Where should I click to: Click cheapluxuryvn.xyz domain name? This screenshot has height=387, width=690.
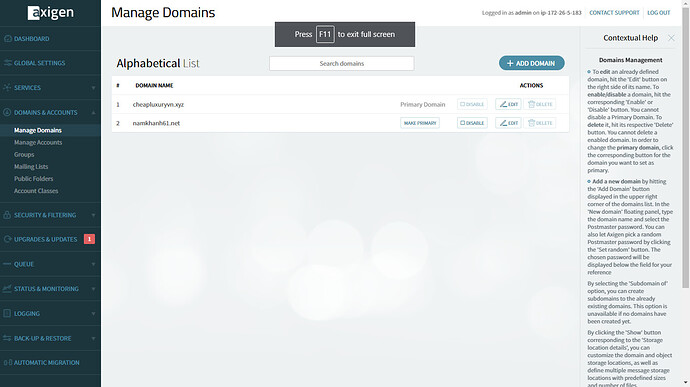pyautogui.click(x=158, y=104)
